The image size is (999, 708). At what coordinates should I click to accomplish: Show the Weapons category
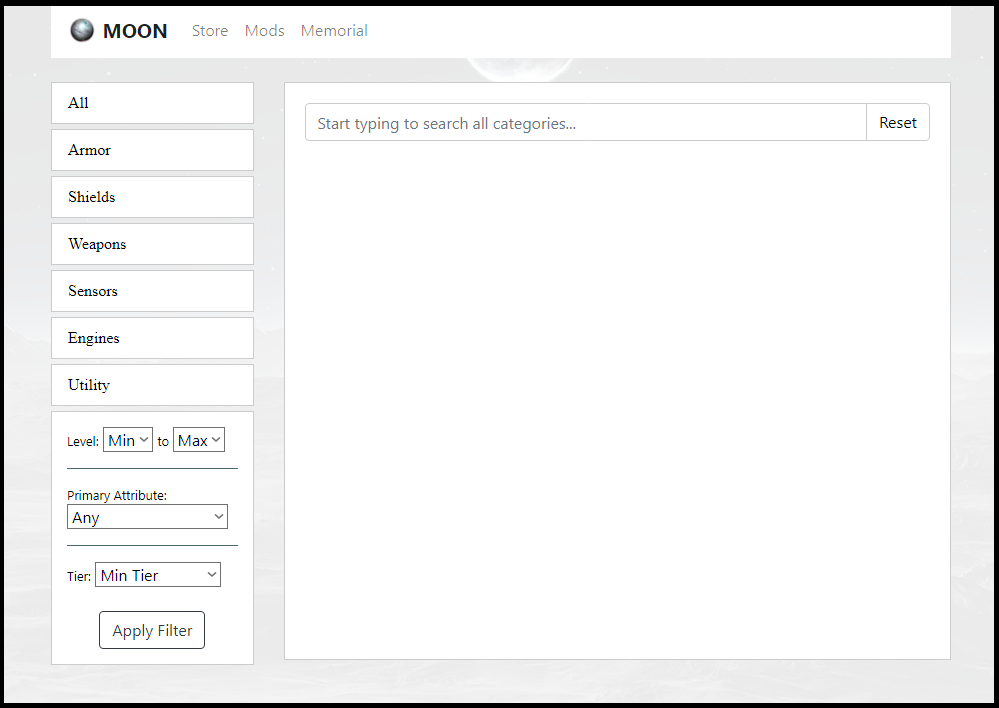[x=152, y=244]
